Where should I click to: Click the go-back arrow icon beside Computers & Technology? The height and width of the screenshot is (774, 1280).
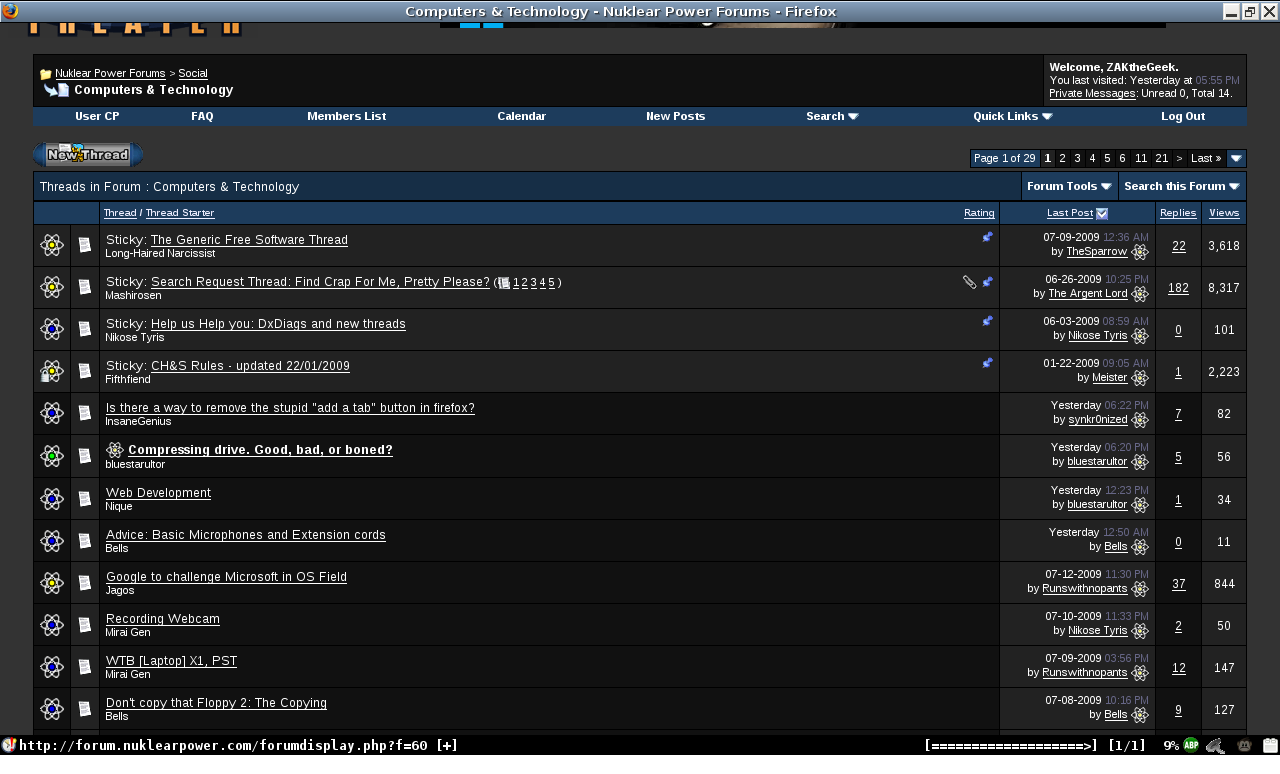(56, 90)
